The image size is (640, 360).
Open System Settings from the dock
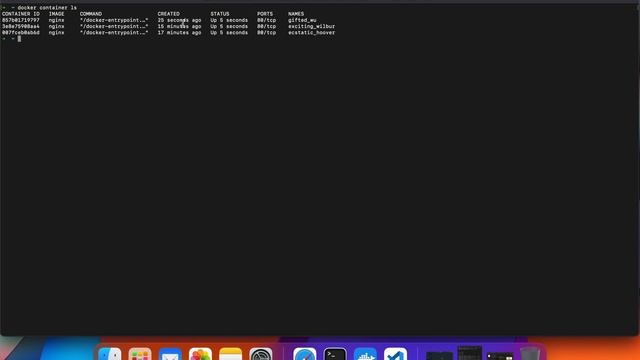[x=261, y=354]
